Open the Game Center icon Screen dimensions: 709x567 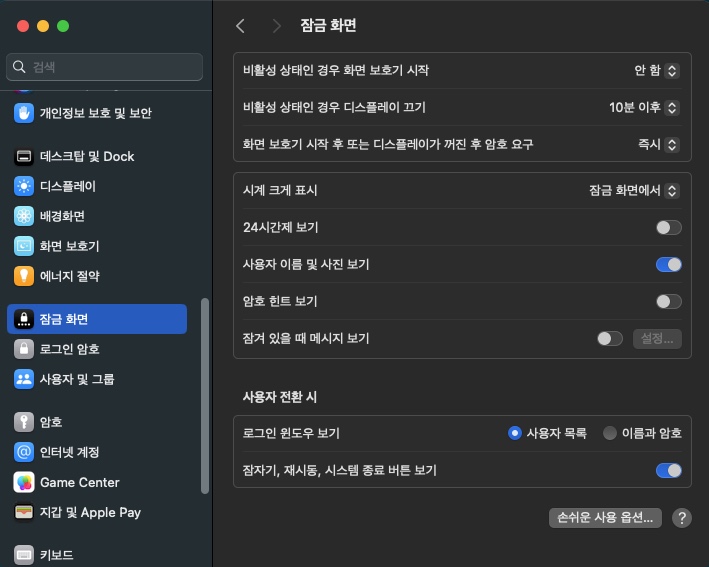coord(24,482)
